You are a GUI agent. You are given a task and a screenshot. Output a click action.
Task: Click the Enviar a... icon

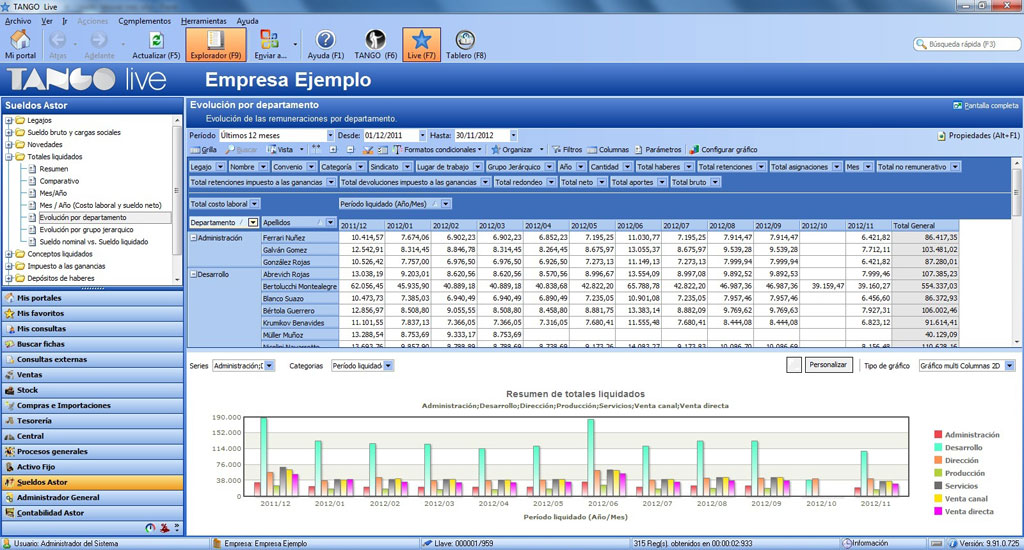(x=269, y=40)
